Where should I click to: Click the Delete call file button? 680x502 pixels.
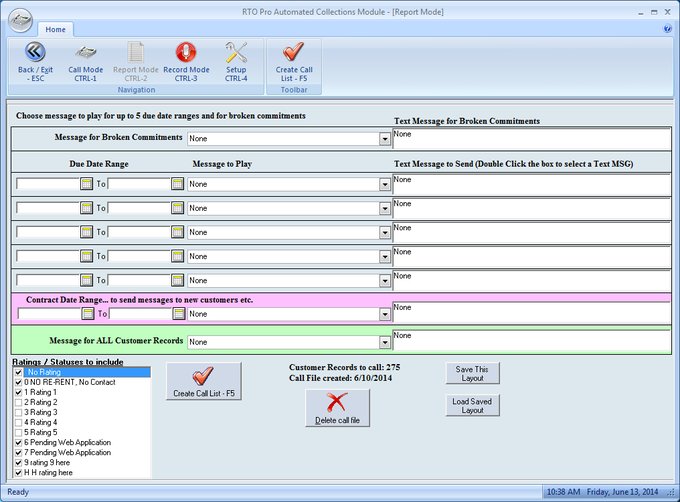pos(337,408)
